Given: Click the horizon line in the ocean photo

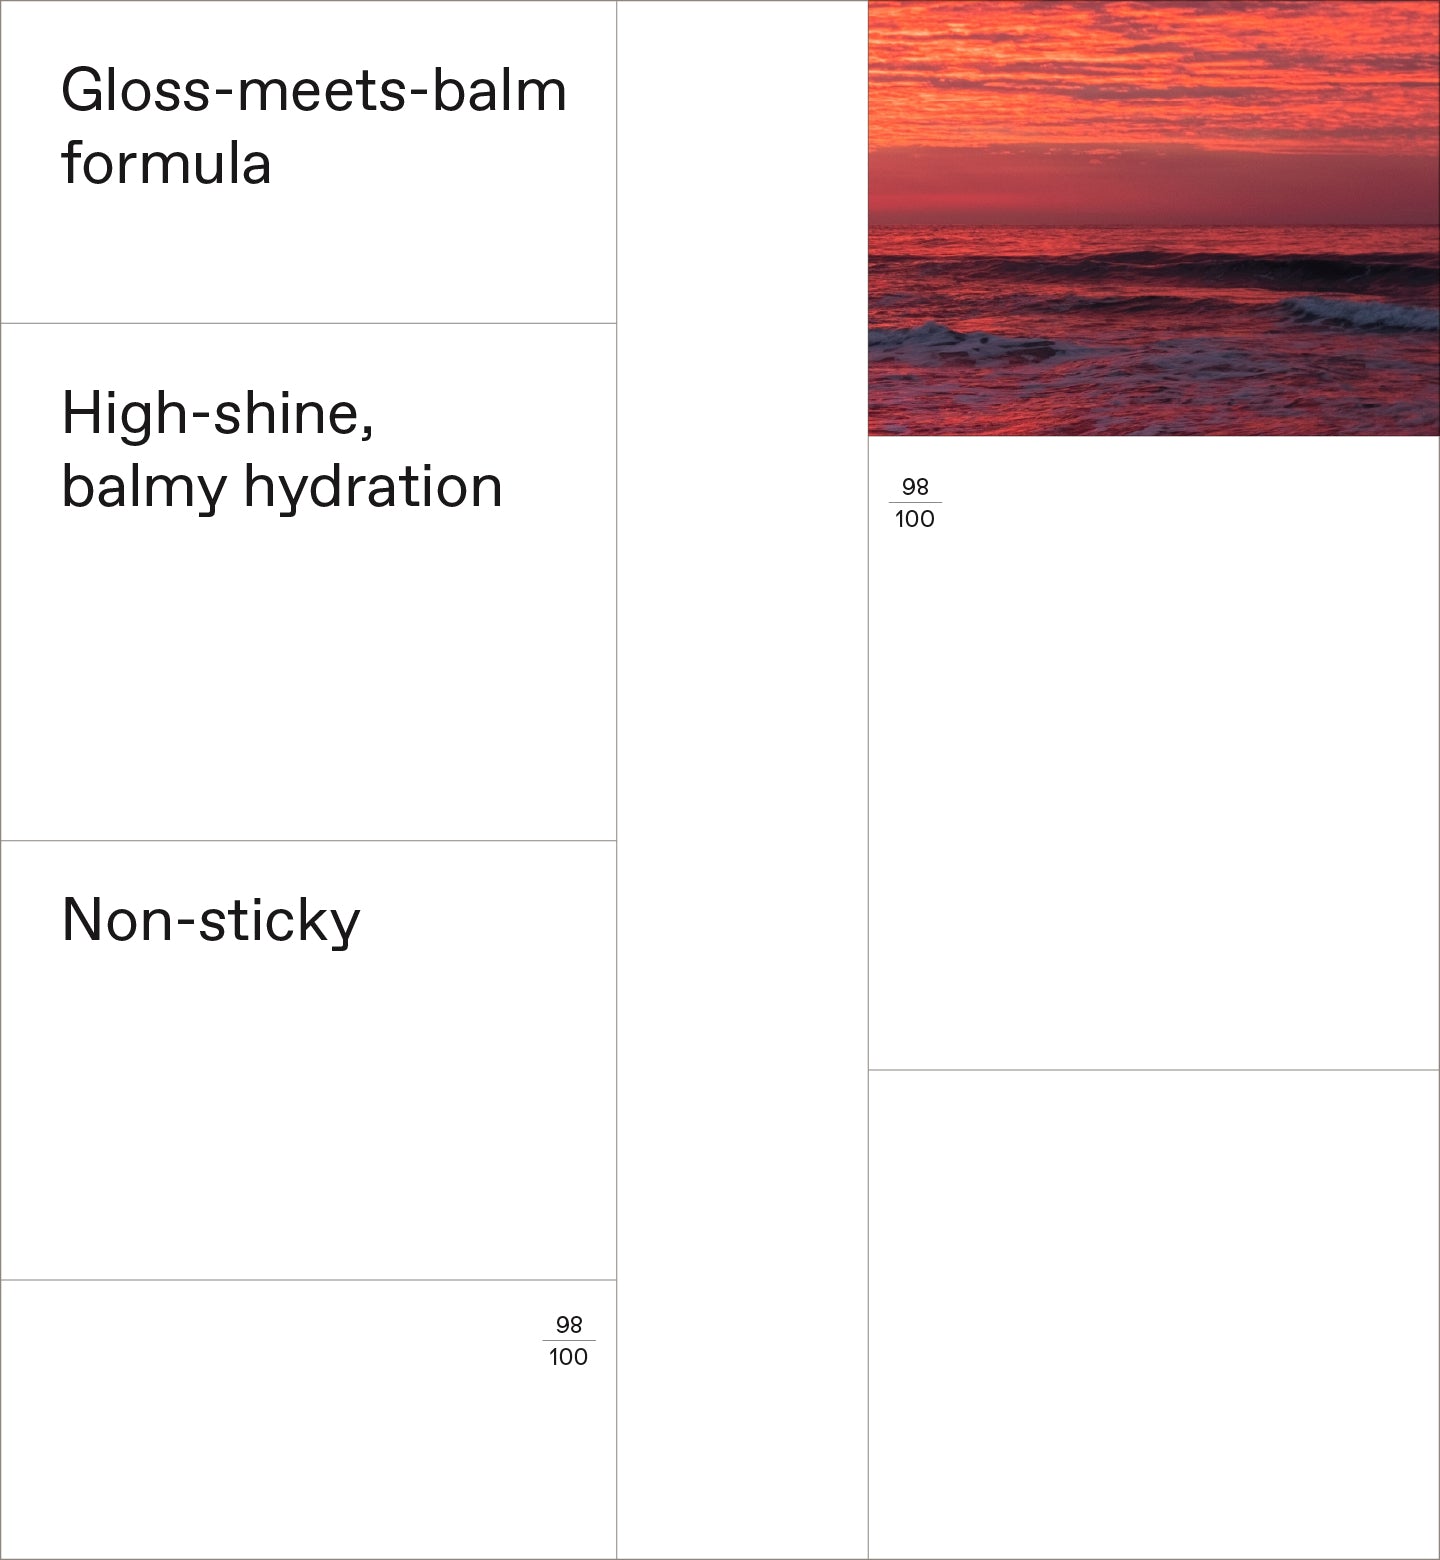Looking at the screenshot, I should pos(1153,227).
